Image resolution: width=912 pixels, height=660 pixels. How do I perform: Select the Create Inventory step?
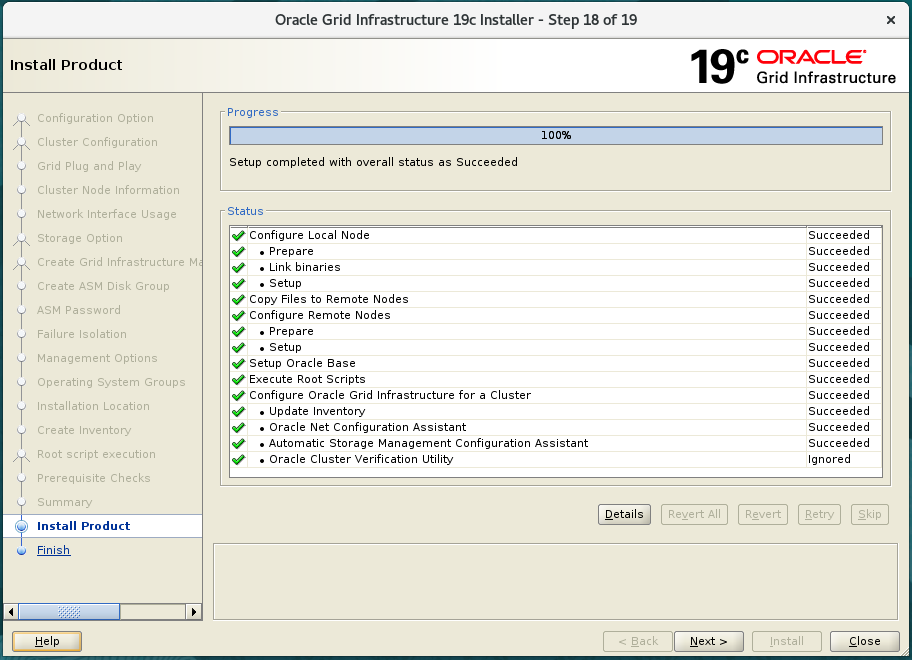84,430
